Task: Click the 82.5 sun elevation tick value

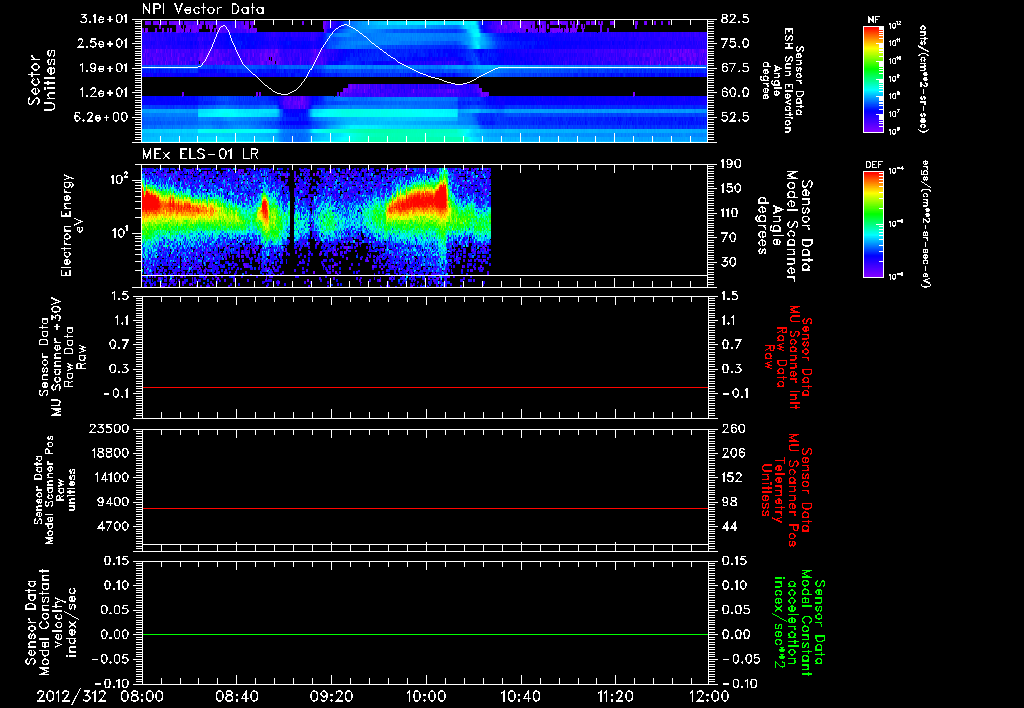Action: click(x=735, y=19)
